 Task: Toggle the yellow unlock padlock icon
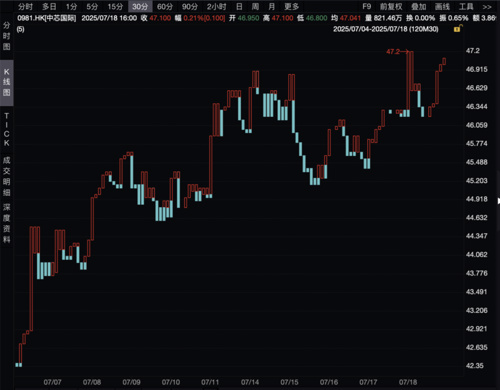pos(457,29)
